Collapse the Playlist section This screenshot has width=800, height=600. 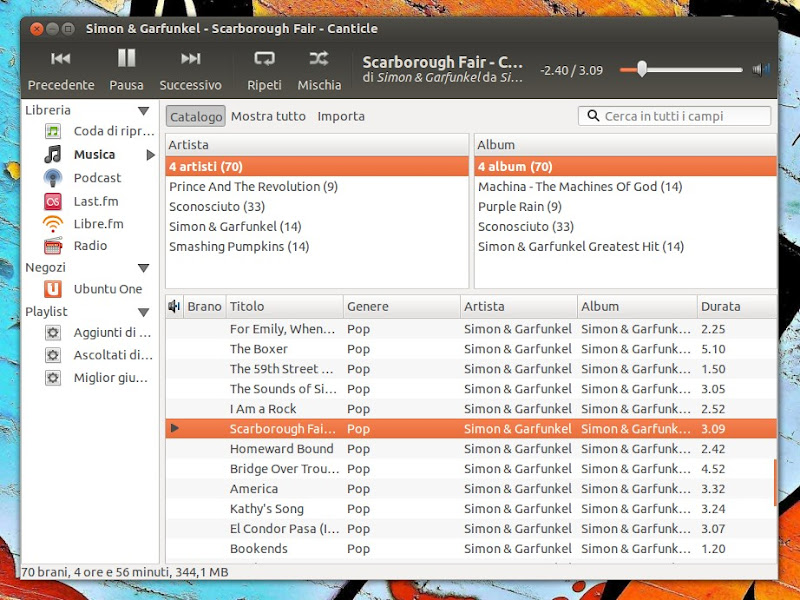[x=143, y=312]
